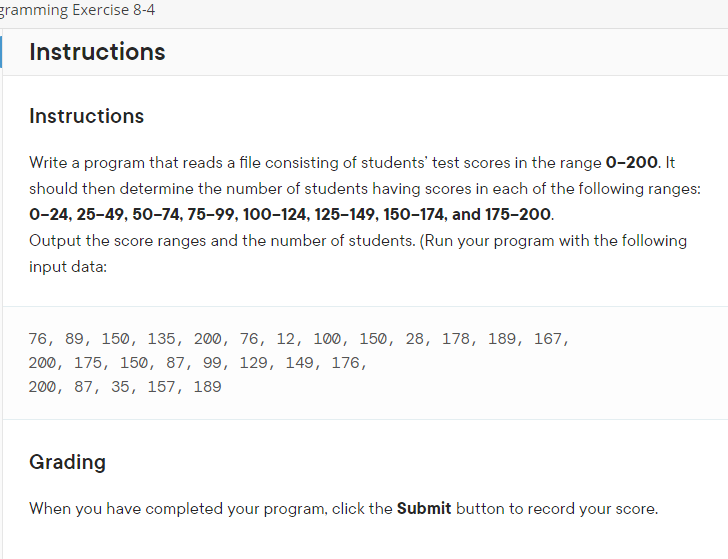Image resolution: width=728 pixels, height=559 pixels.
Task: Click the Grading heading
Action: click(67, 462)
